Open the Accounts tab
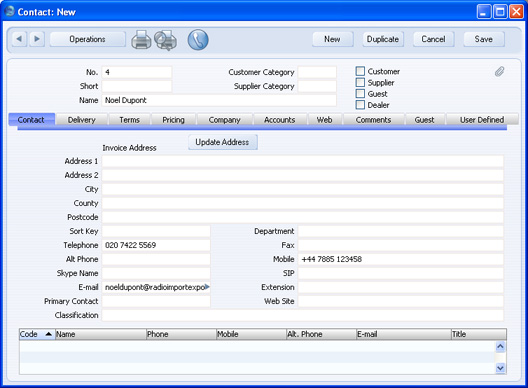 coord(279,120)
